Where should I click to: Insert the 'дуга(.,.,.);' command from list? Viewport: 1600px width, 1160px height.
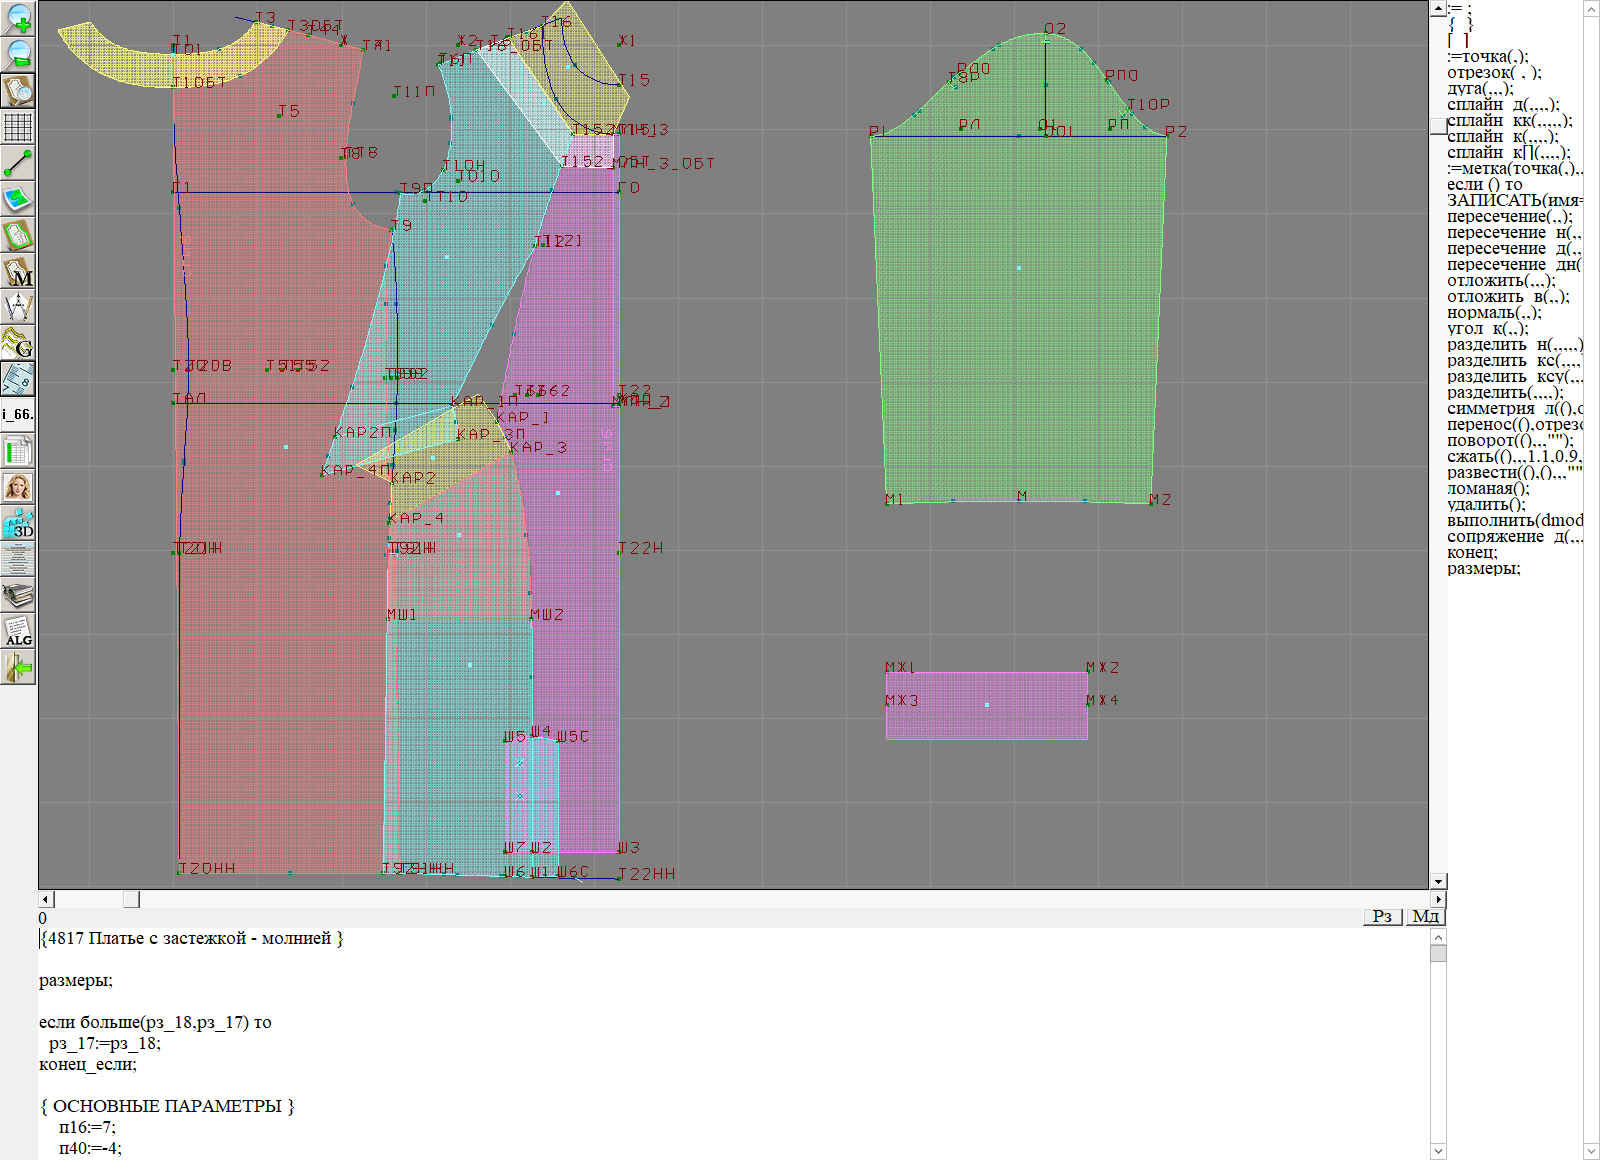pos(1480,89)
